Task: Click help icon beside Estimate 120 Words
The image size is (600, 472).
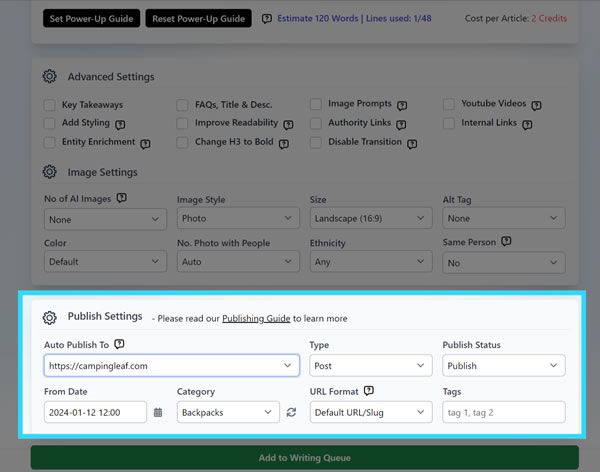Action: point(267,19)
